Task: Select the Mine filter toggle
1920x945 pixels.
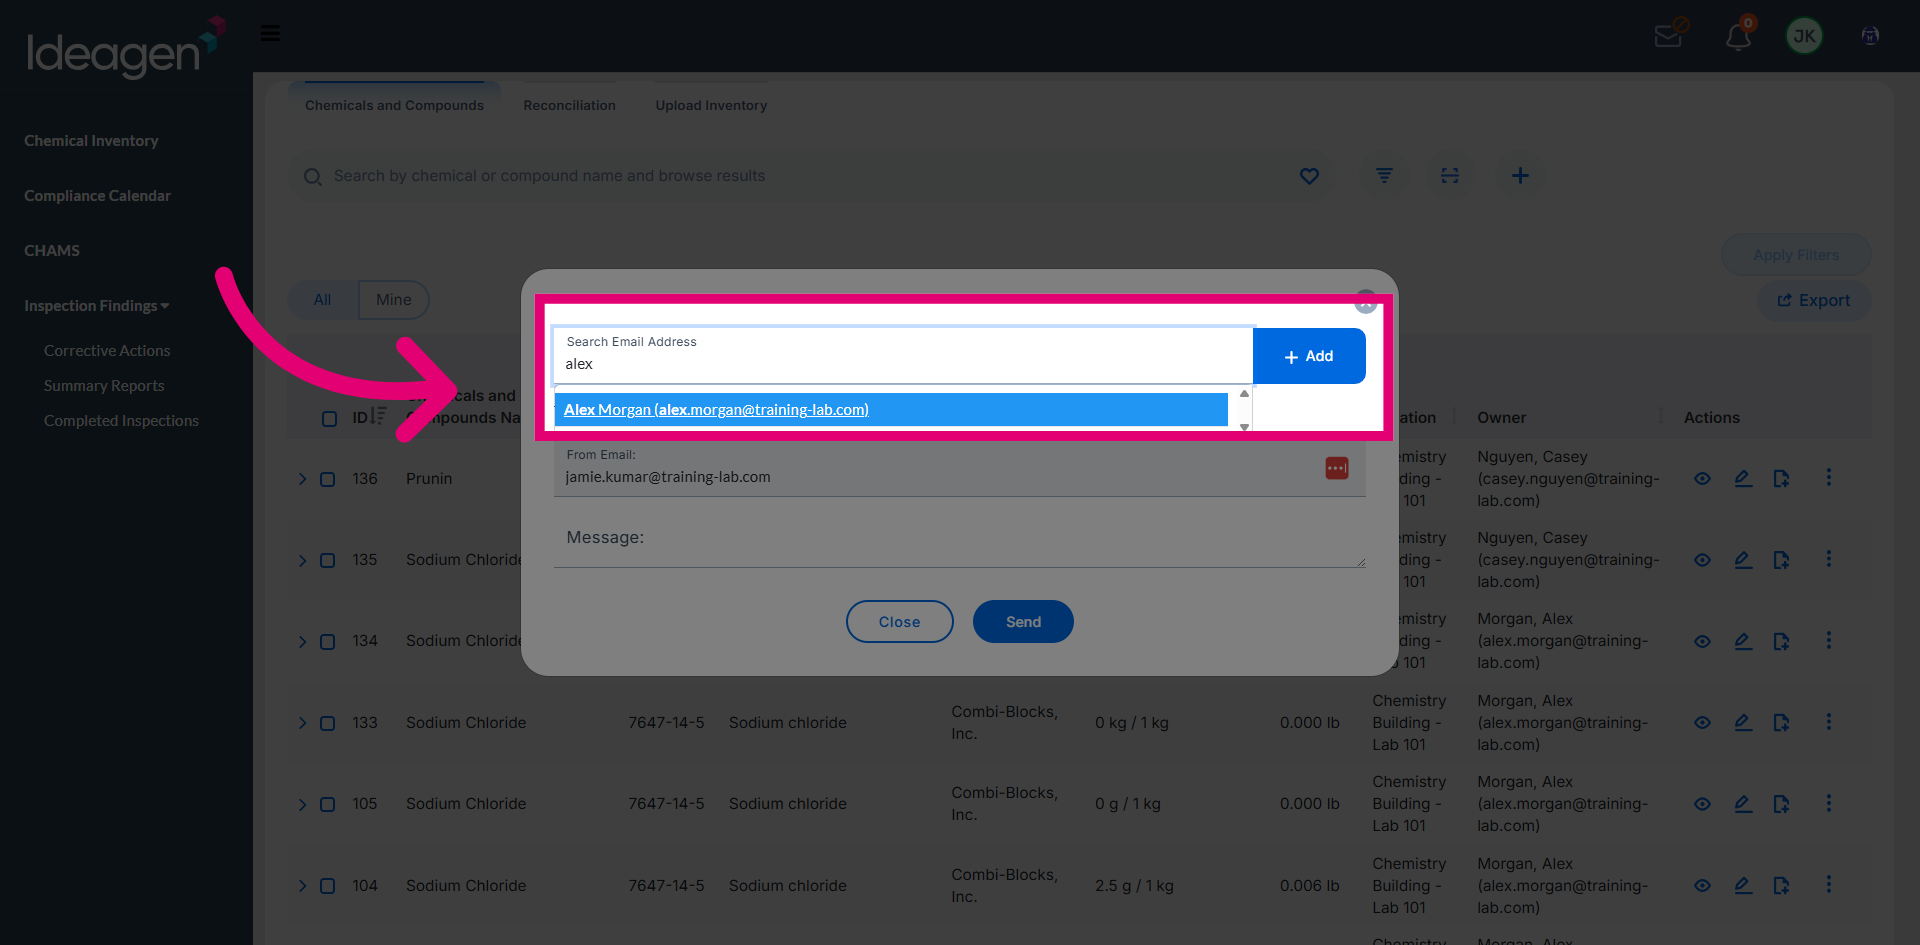Action: tap(394, 300)
